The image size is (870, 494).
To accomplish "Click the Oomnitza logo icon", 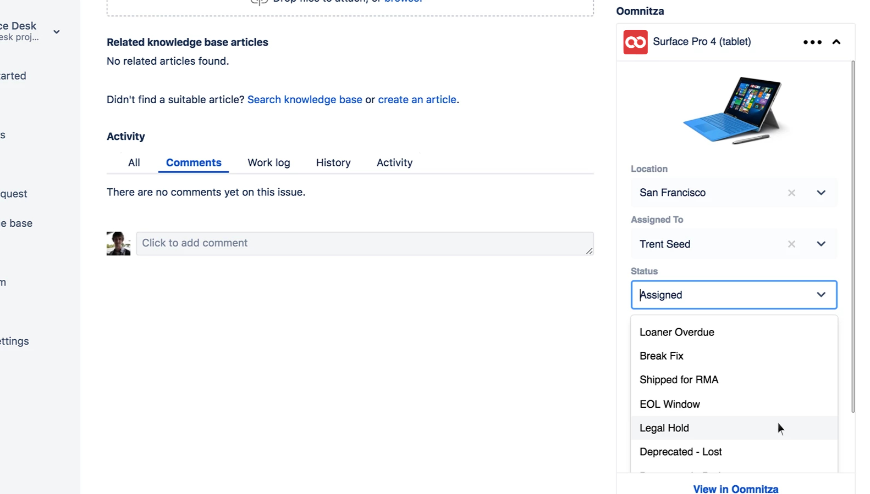I will click(x=635, y=42).
